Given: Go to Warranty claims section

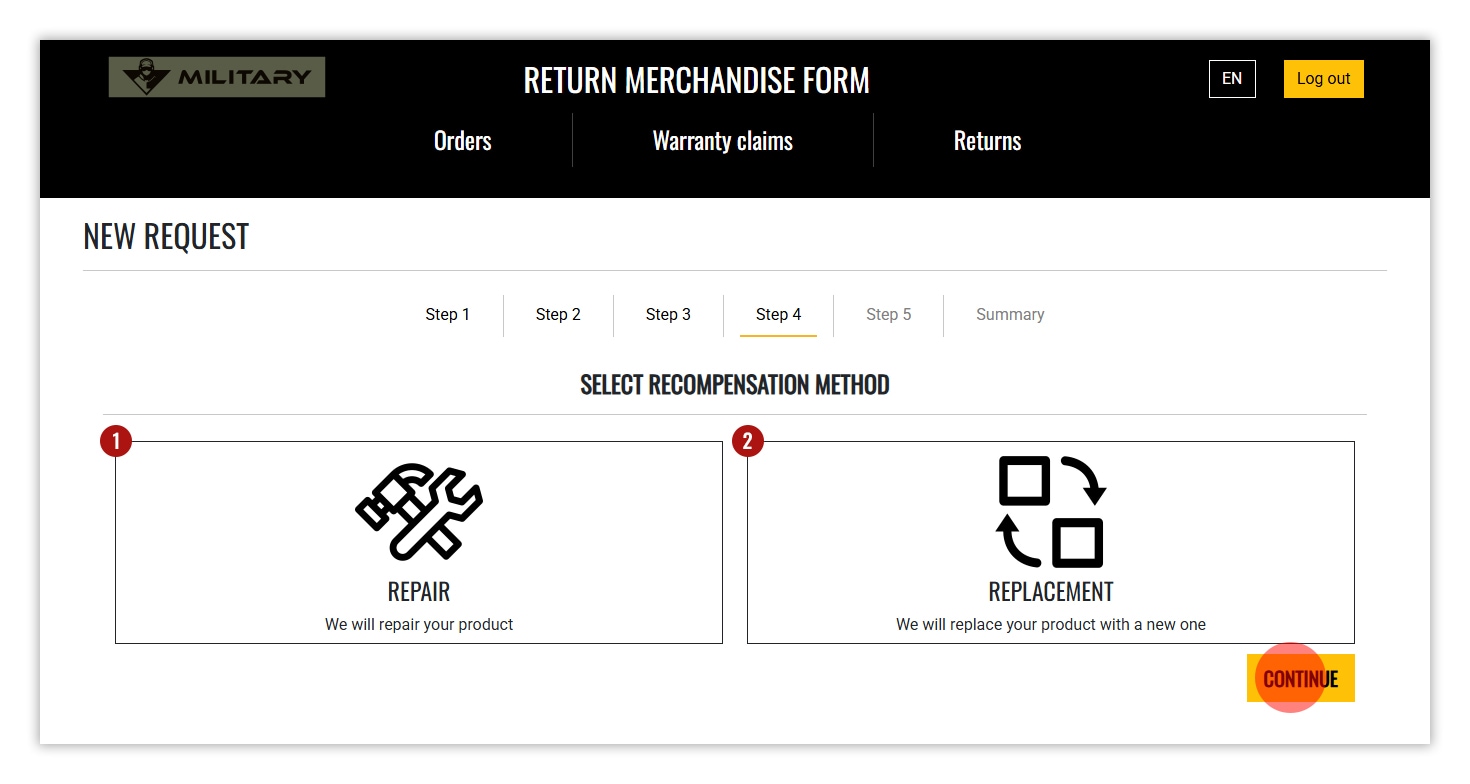Looking at the screenshot, I should 723,141.
